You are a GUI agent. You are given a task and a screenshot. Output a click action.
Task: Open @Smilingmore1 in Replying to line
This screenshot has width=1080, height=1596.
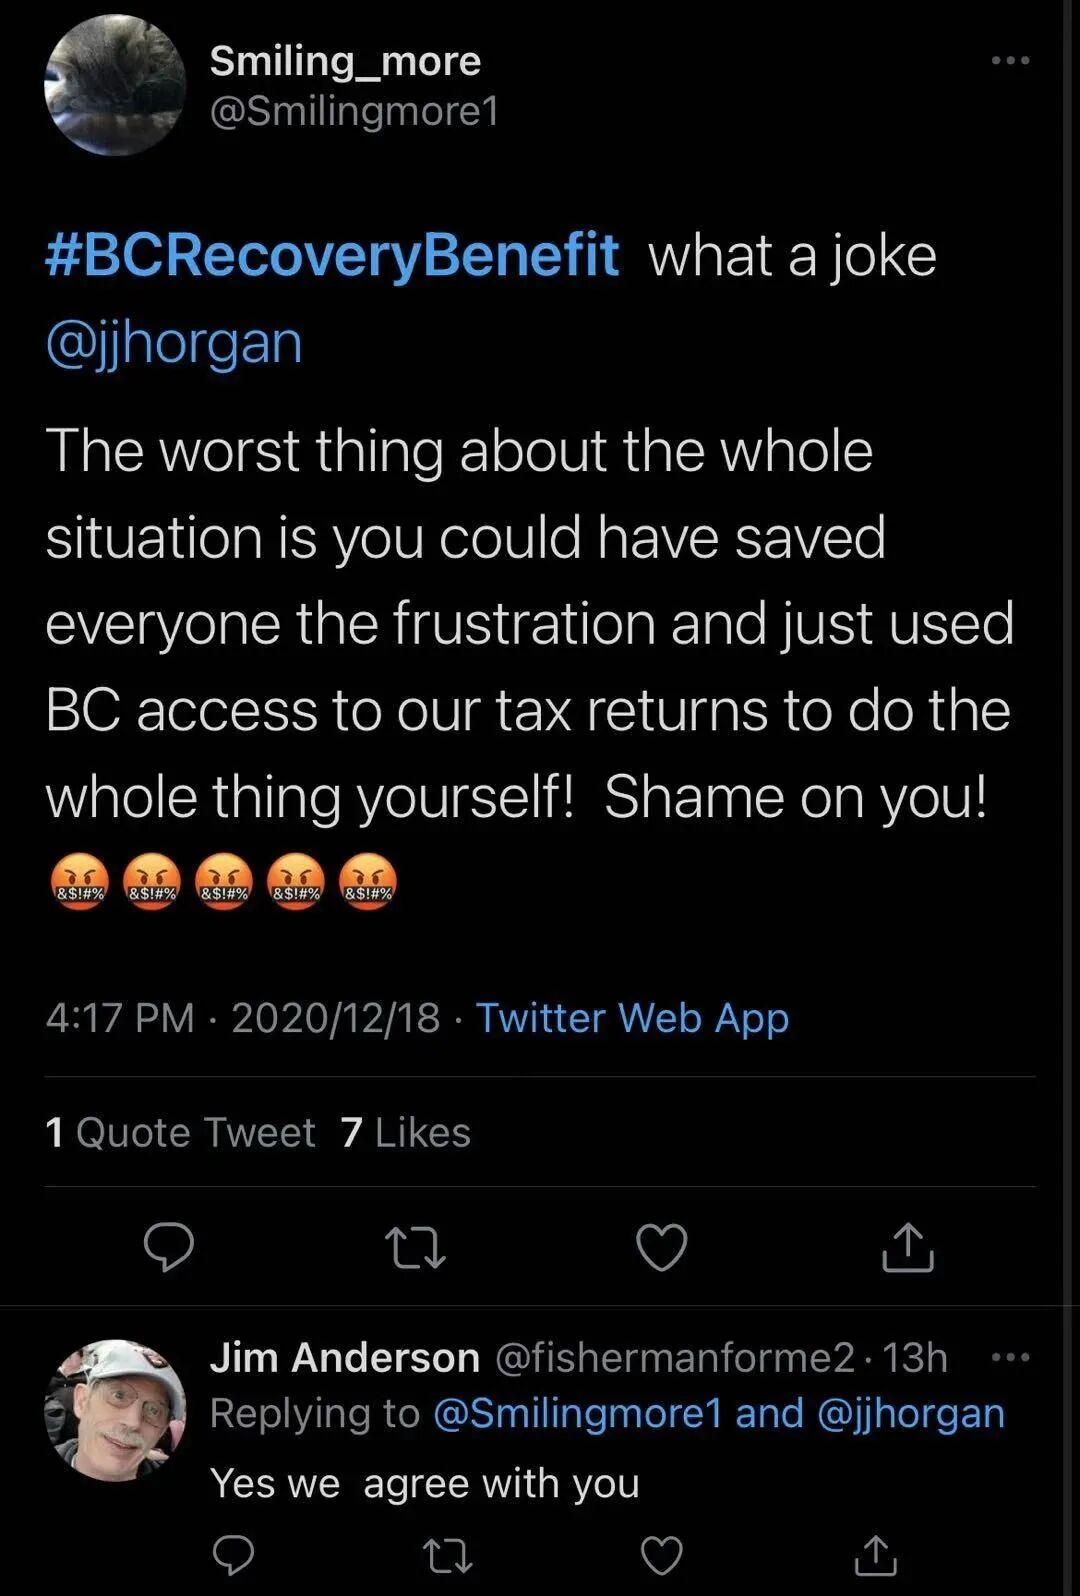(577, 1413)
